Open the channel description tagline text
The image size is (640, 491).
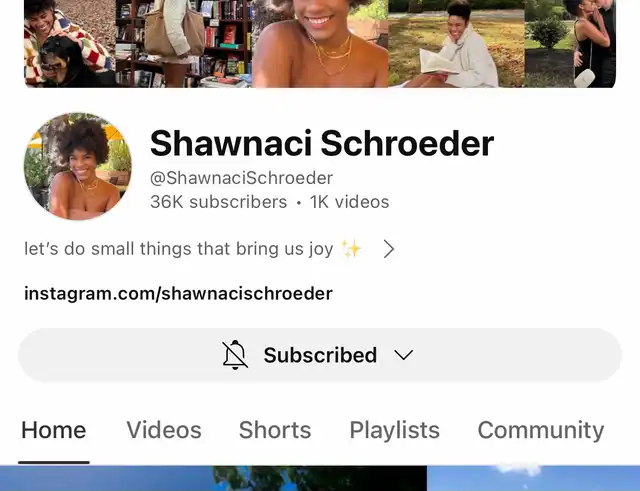(179, 249)
